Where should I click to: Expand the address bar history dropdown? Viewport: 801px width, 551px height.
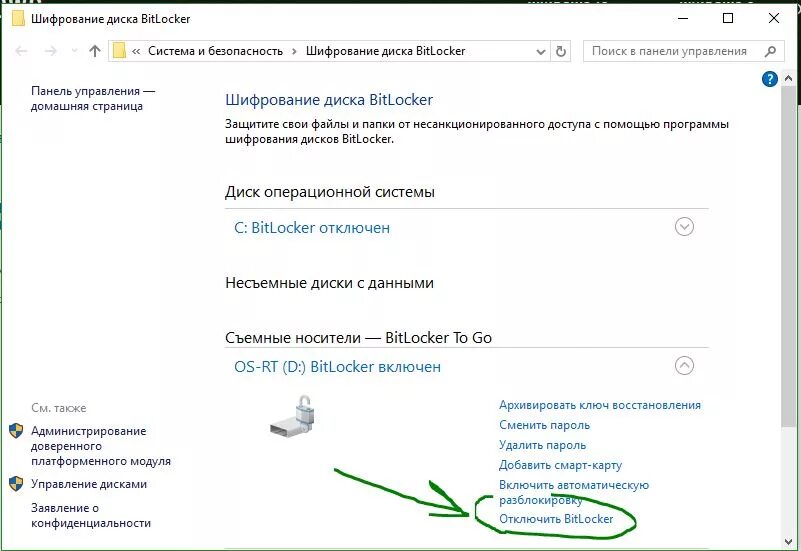coord(540,52)
